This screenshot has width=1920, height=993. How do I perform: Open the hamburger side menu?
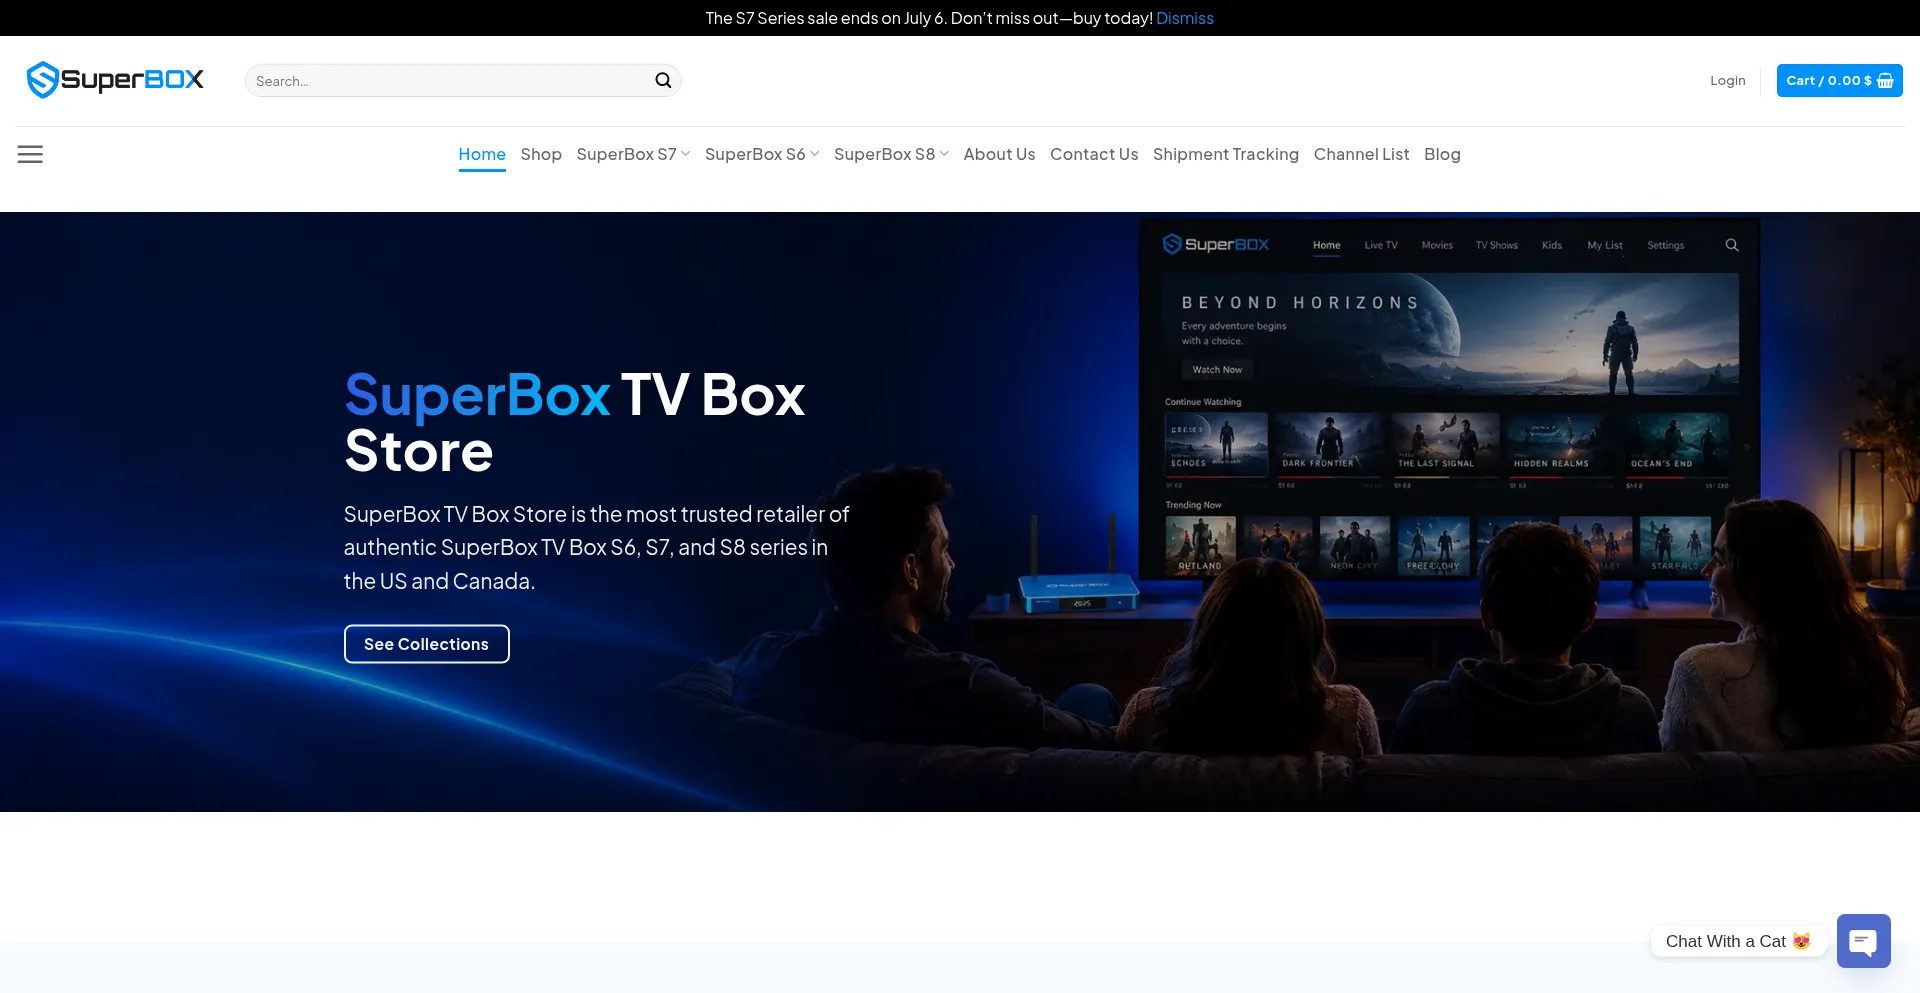(30, 154)
